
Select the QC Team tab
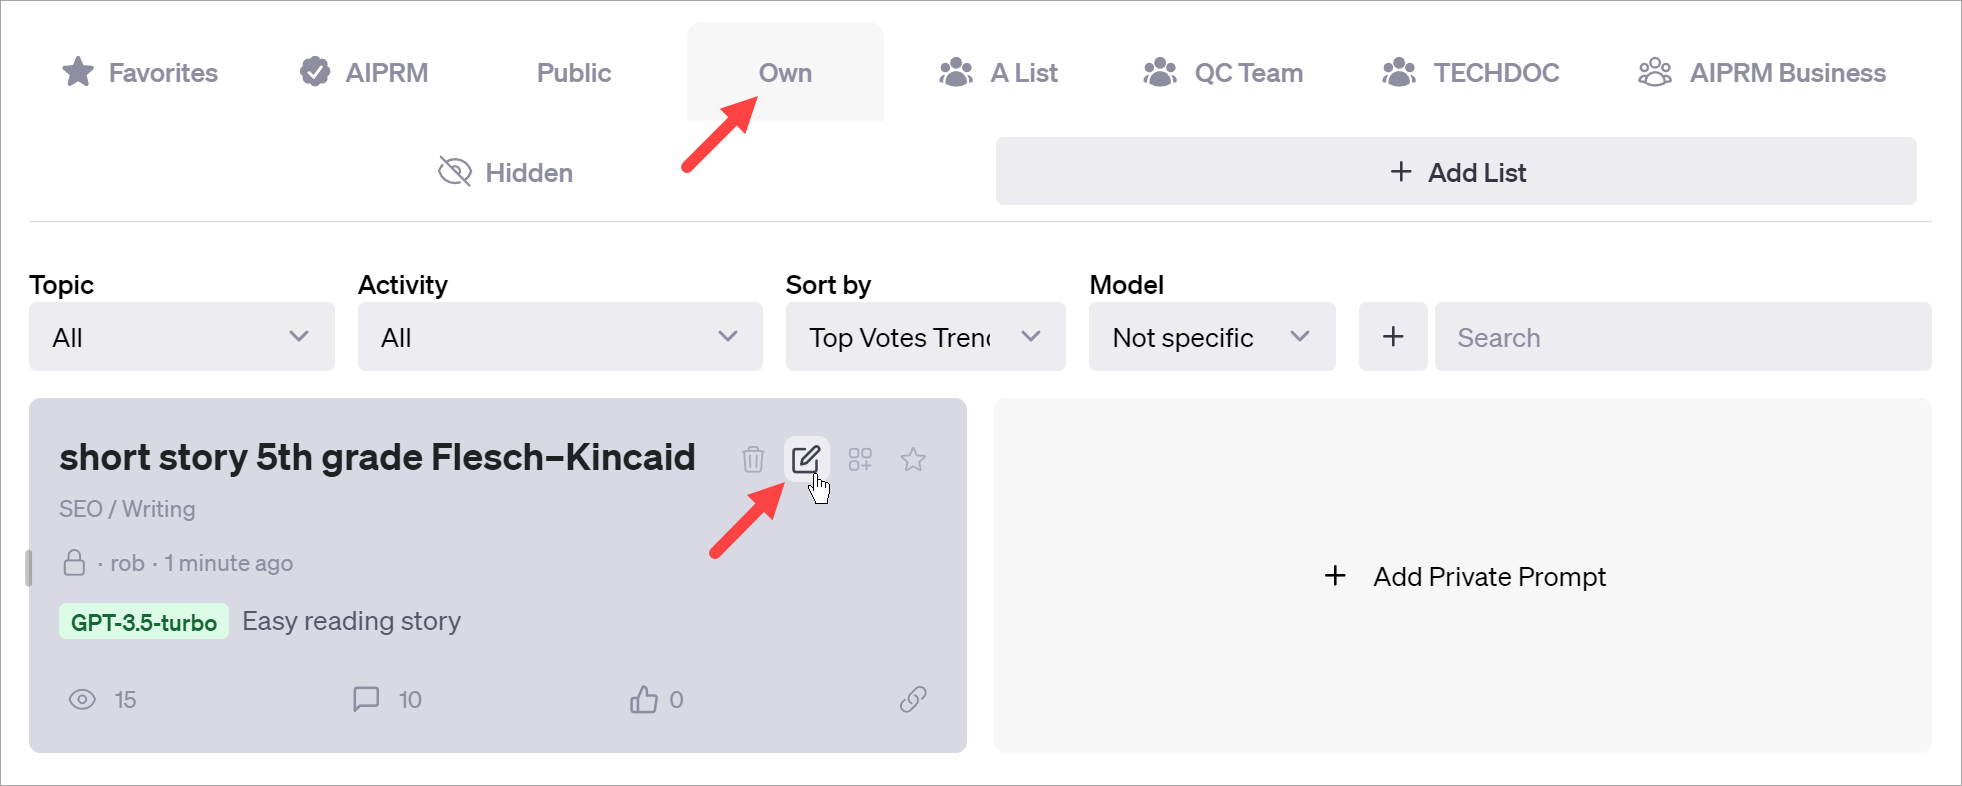(x=1223, y=72)
